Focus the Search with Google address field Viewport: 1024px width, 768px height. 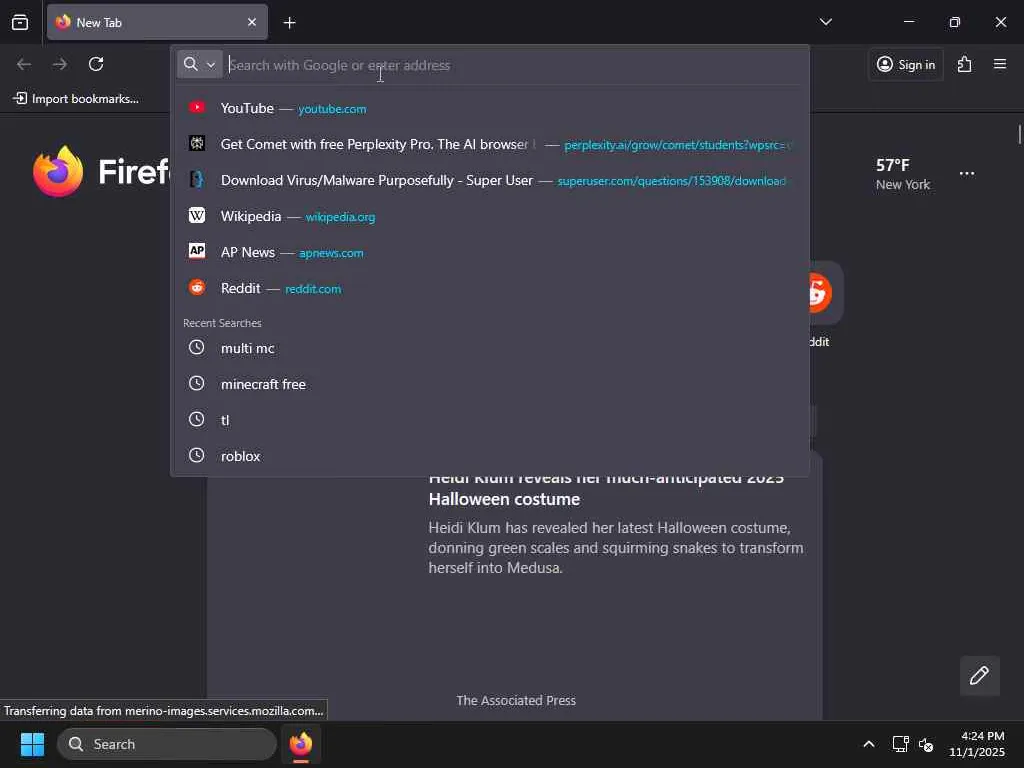[513, 65]
